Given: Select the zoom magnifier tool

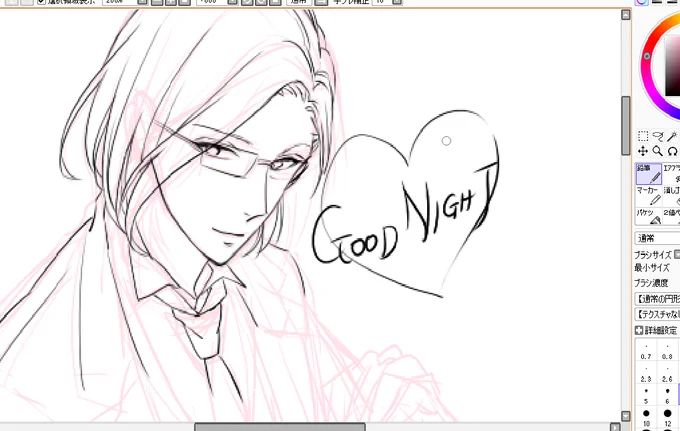Looking at the screenshot, I should (658, 151).
